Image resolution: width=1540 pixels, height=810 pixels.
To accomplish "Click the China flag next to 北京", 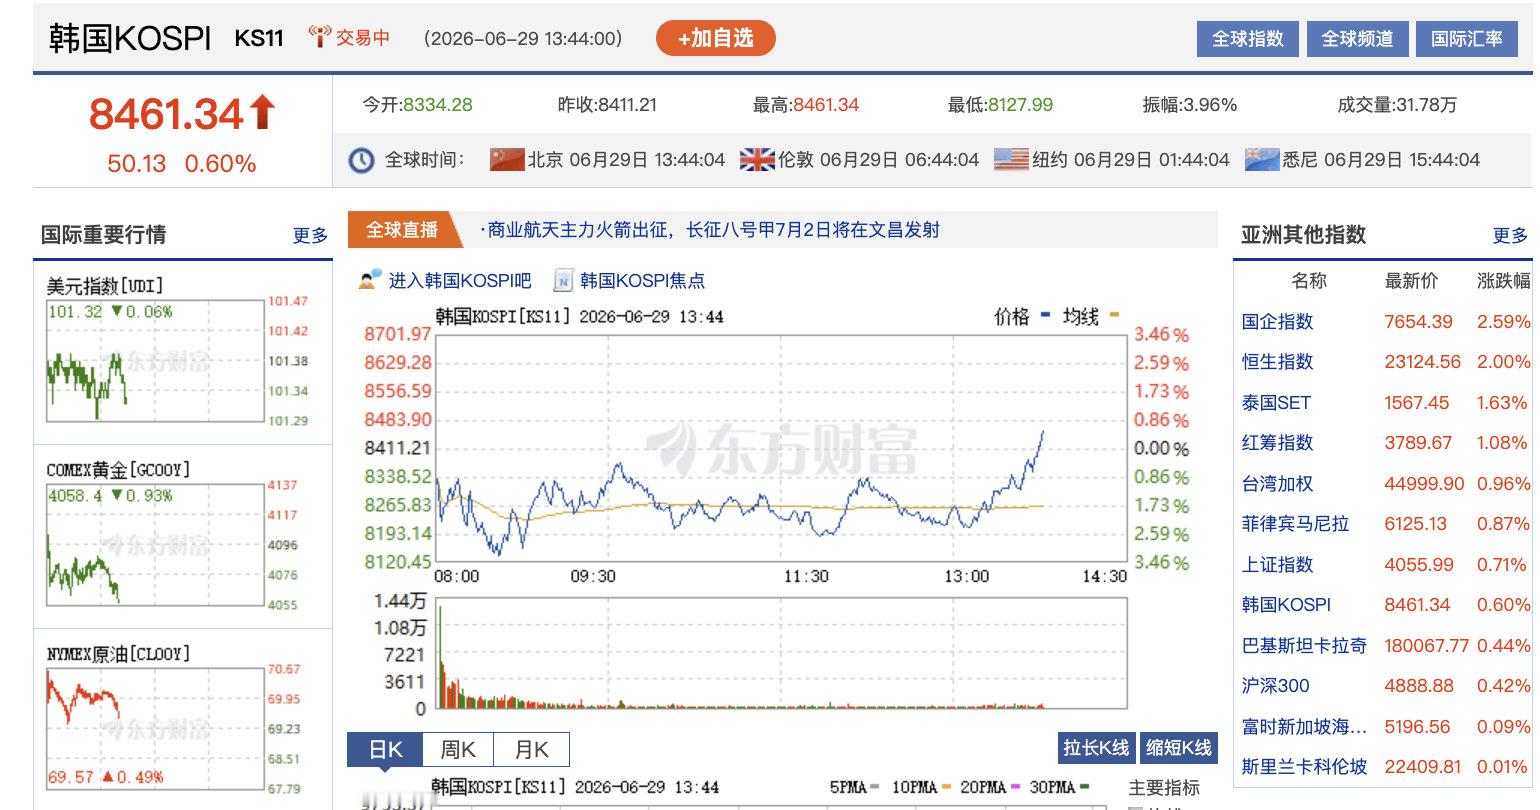I will tap(507, 159).
